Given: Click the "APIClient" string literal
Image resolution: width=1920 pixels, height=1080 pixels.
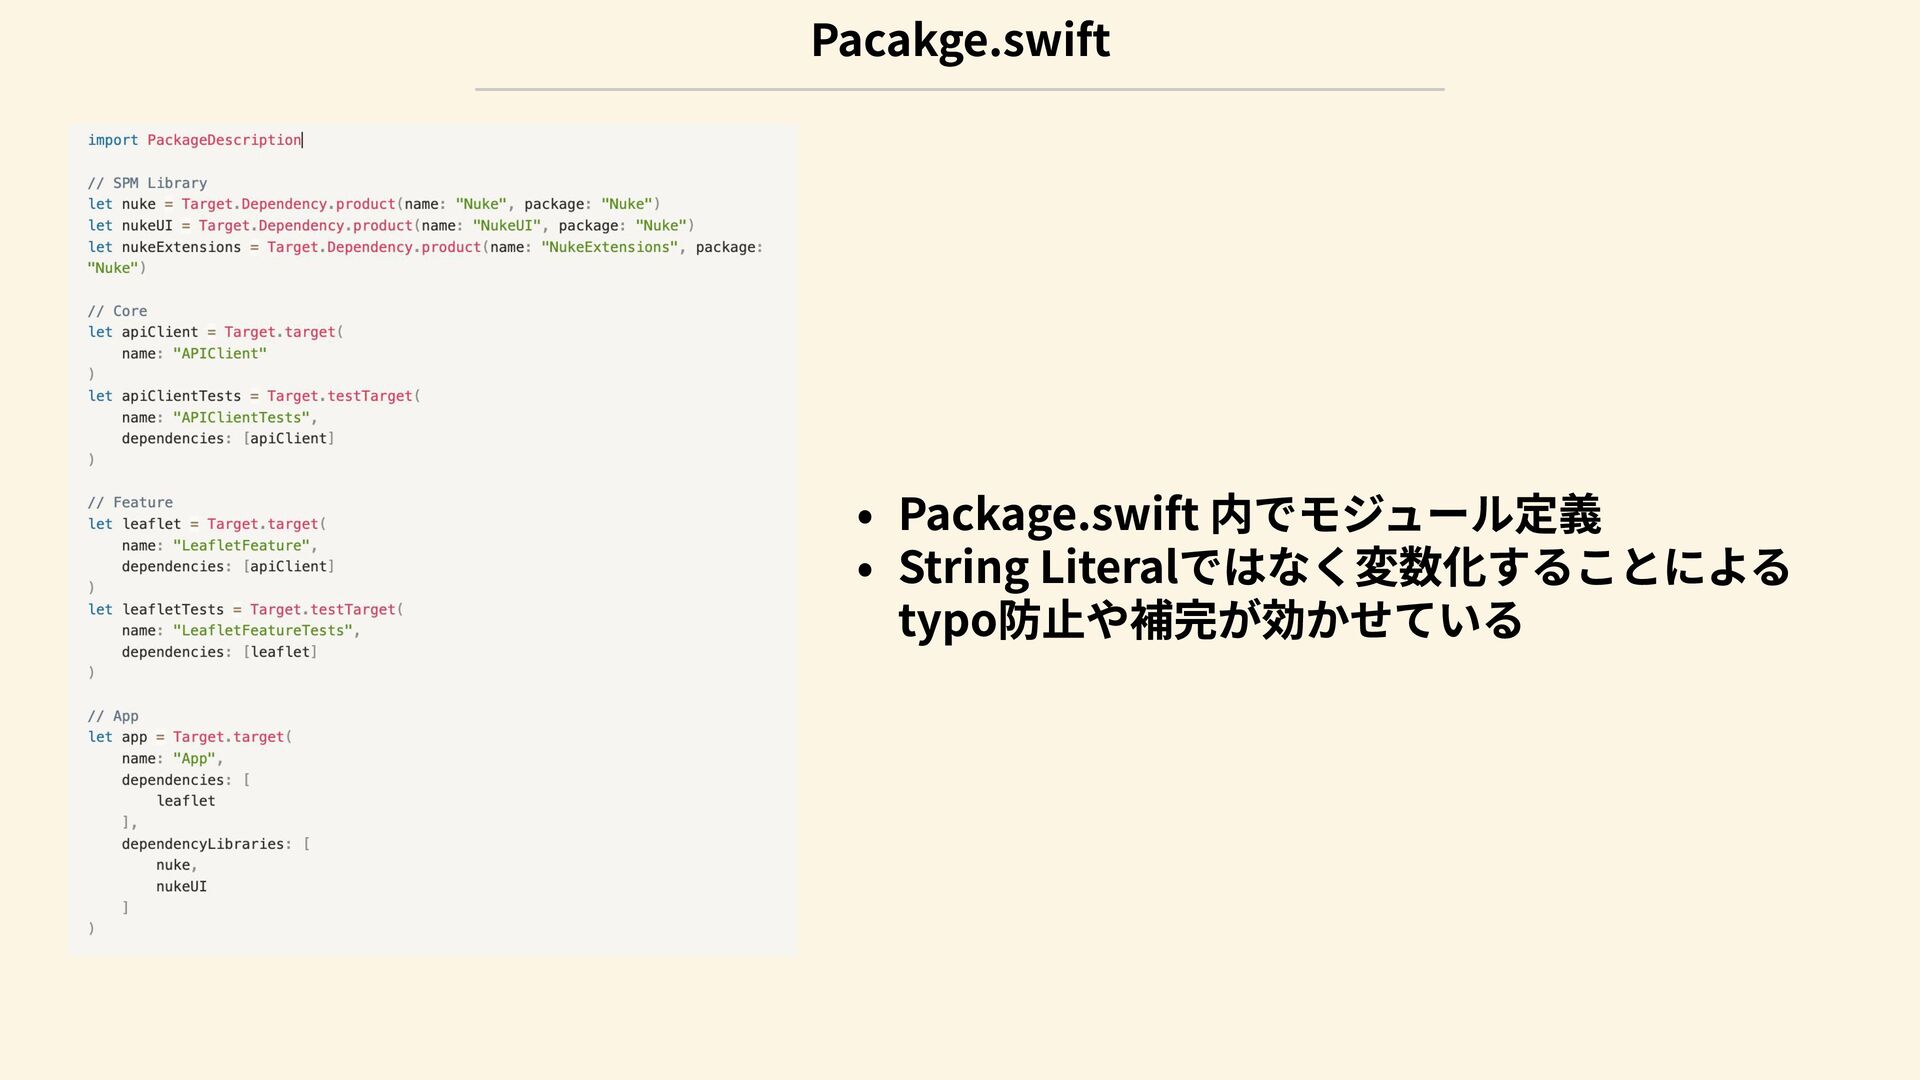Looking at the screenshot, I should pos(219,354).
